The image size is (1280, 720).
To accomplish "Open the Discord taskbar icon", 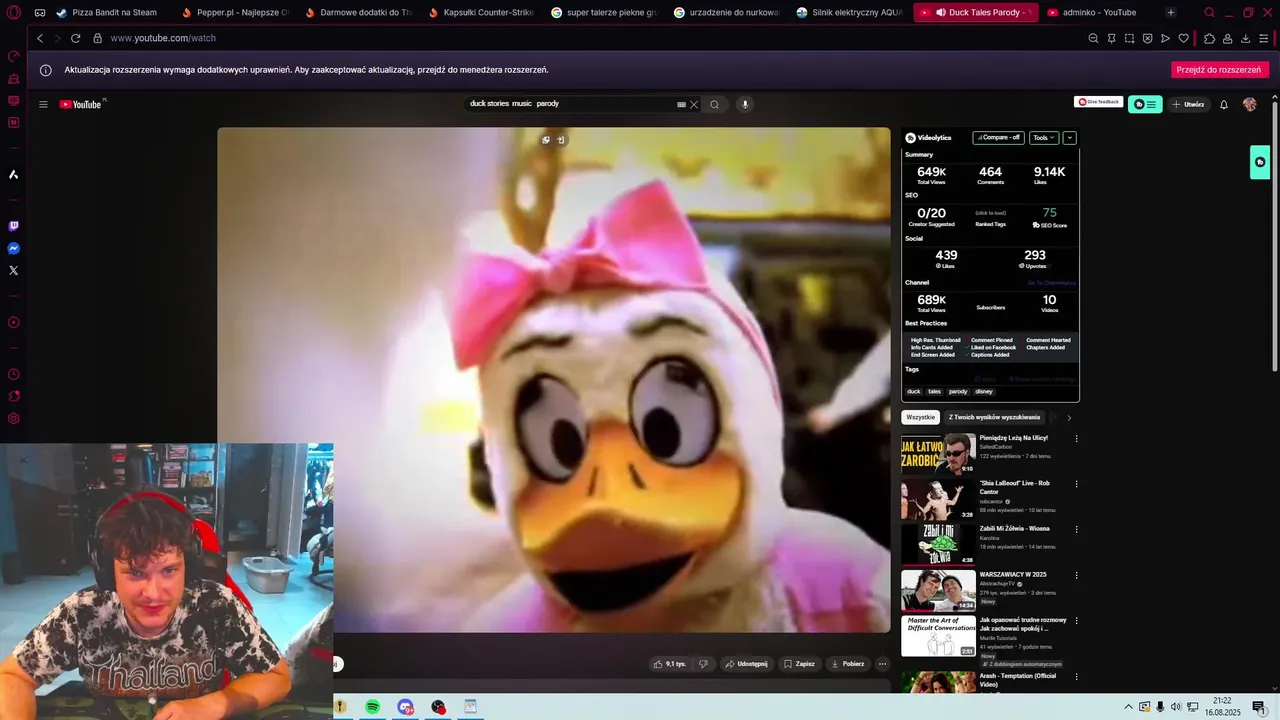I will [405, 707].
